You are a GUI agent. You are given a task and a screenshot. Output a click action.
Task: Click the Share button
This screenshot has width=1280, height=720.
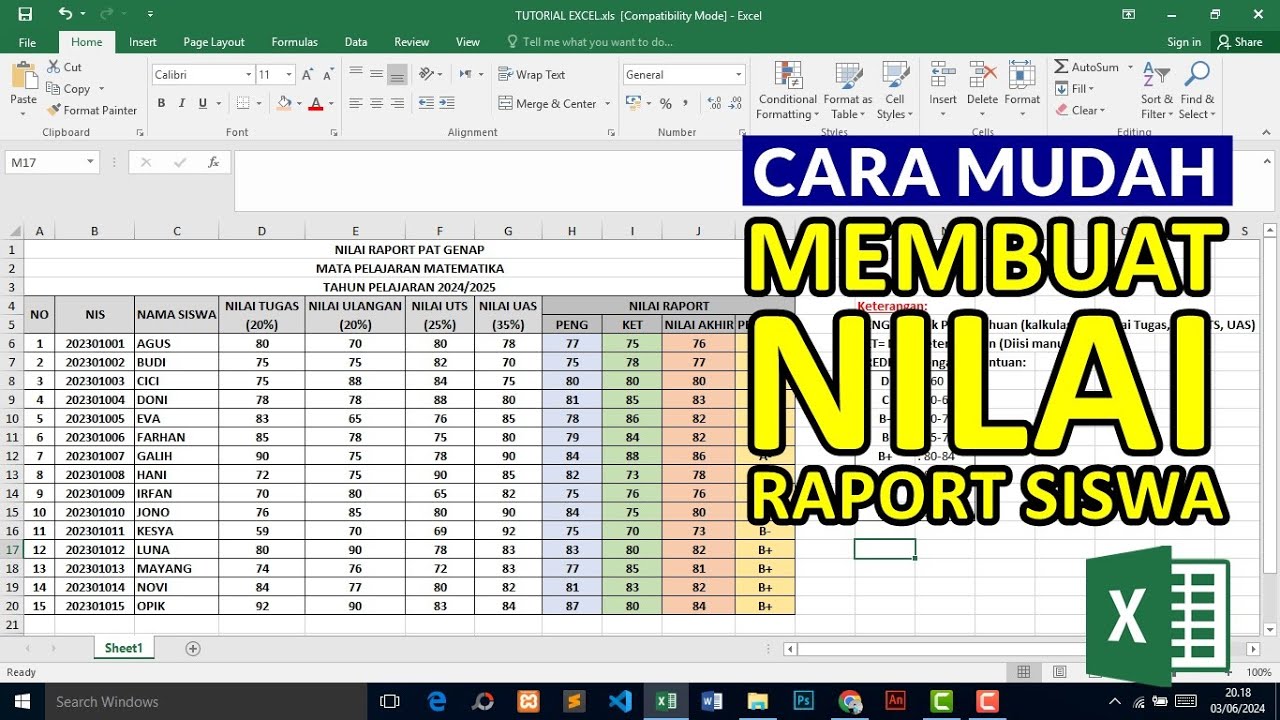click(x=1240, y=42)
